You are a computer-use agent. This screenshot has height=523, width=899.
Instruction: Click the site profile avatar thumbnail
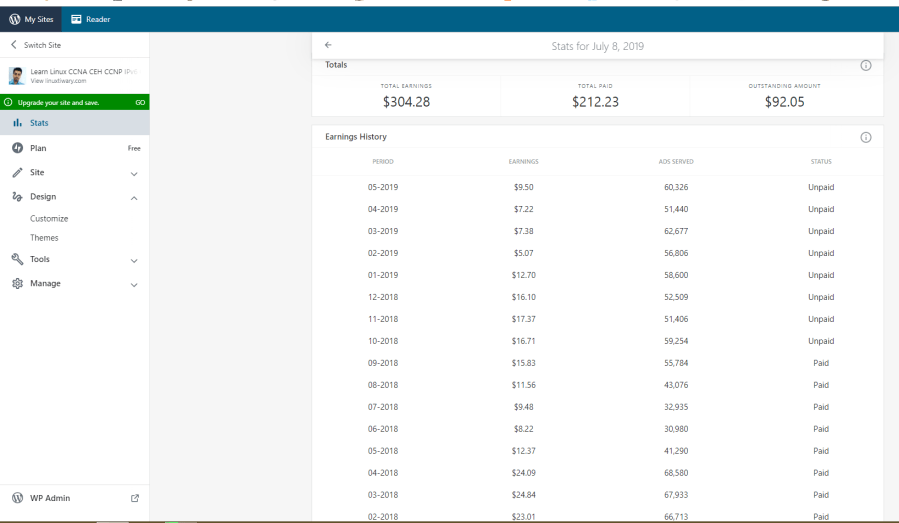pyautogui.click(x=17, y=76)
